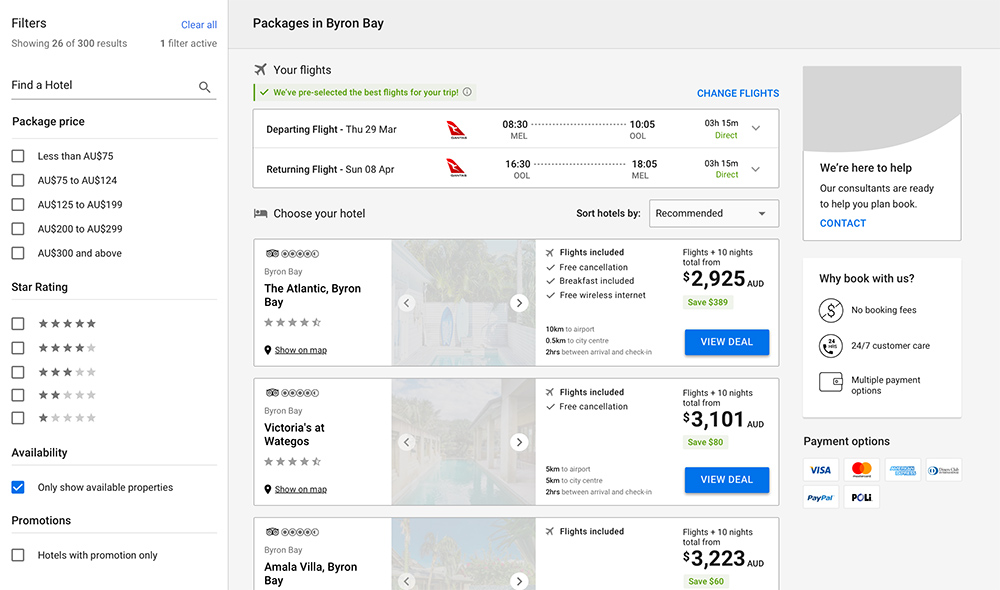The height and width of the screenshot is (590, 1000).
Task: Open Show on map for Victoria's at Wategos
Action: point(300,489)
